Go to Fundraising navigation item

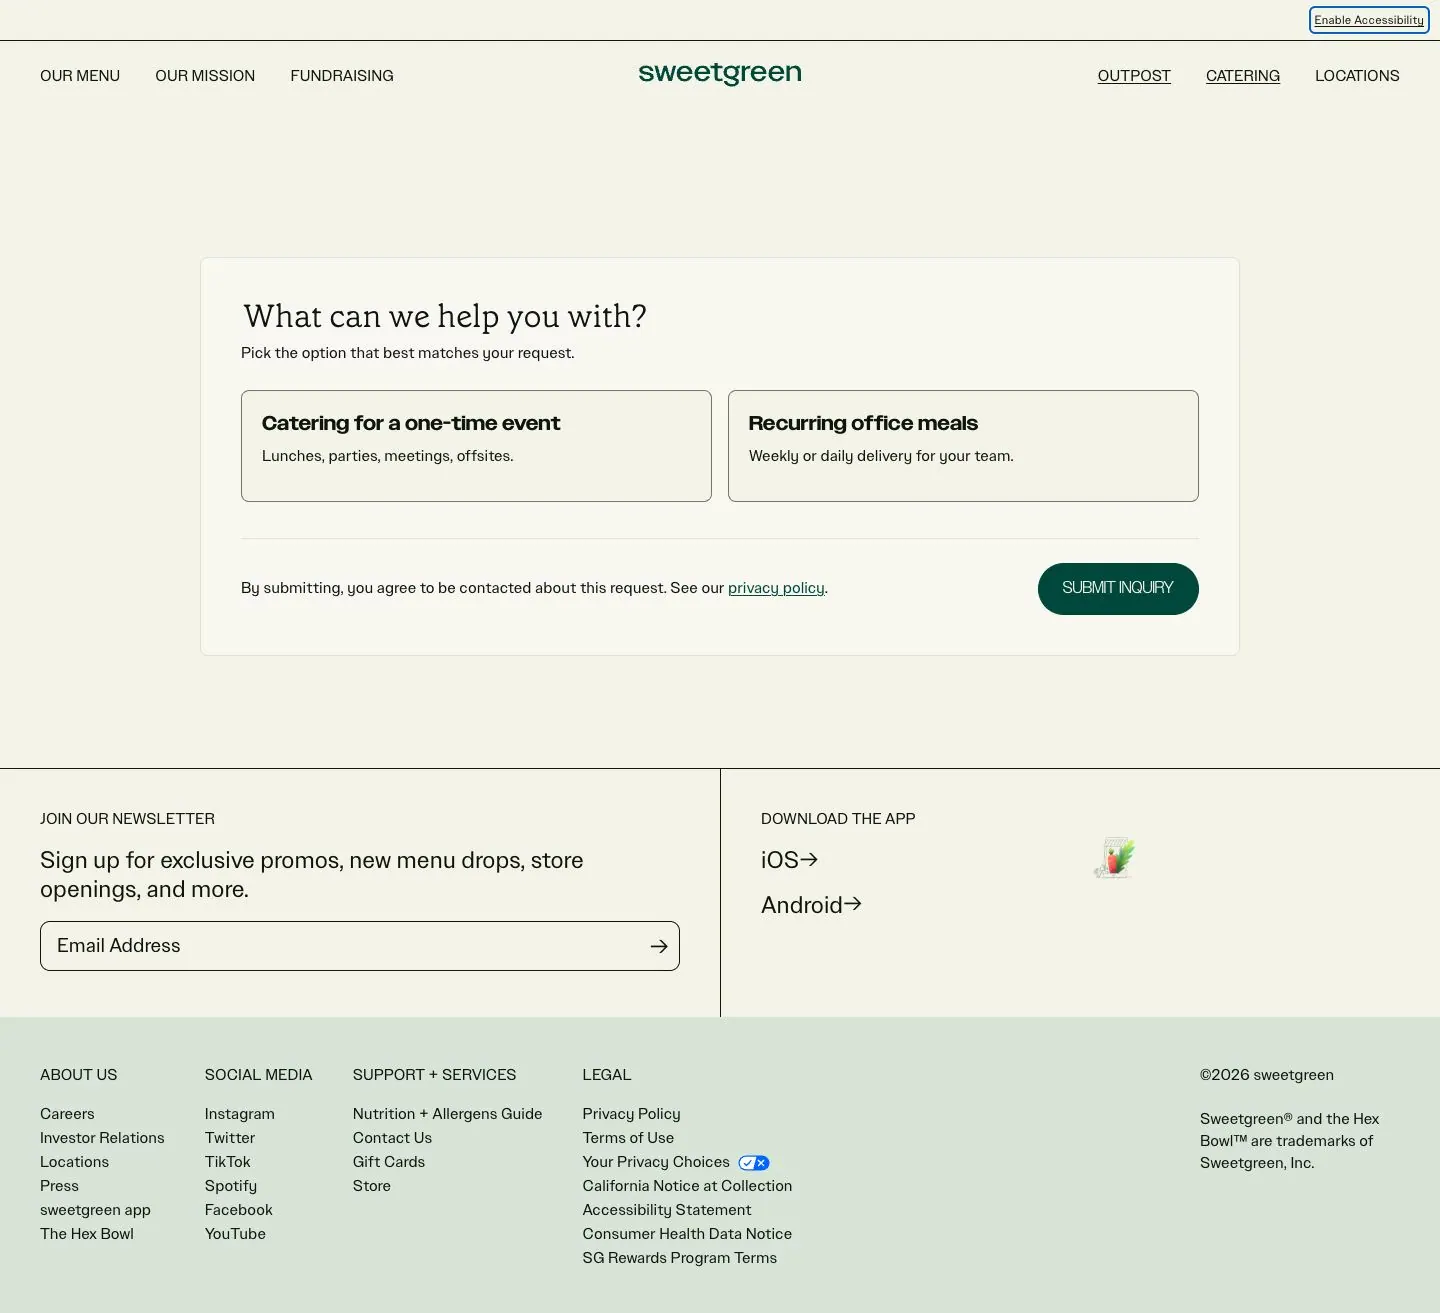pos(342,76)
